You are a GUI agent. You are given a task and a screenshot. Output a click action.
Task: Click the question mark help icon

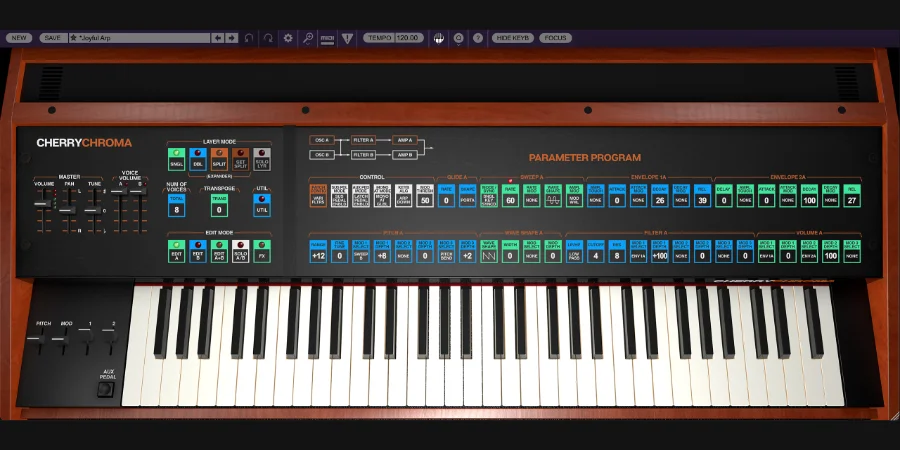tap(478, 38)
